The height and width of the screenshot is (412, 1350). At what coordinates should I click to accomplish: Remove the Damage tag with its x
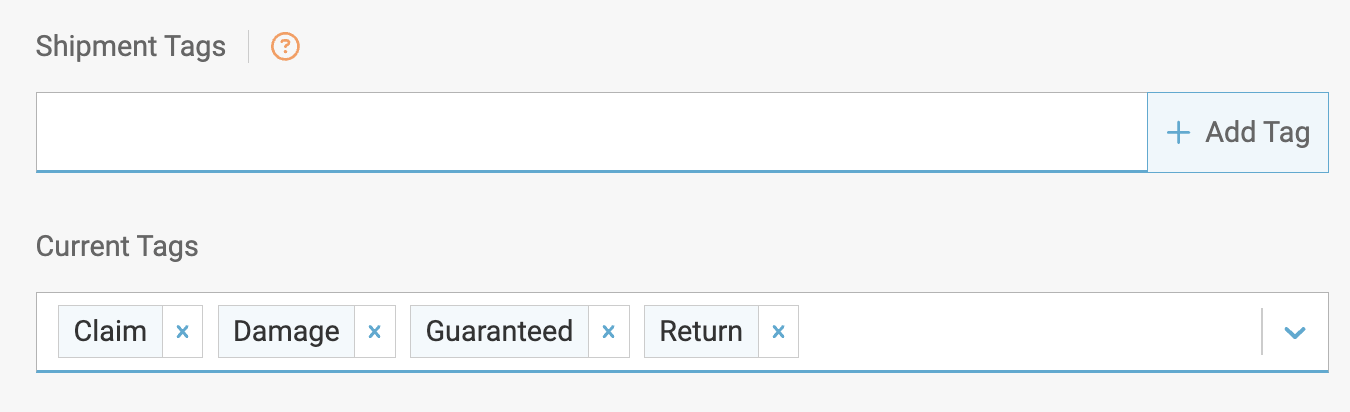(x=375, y=332)
